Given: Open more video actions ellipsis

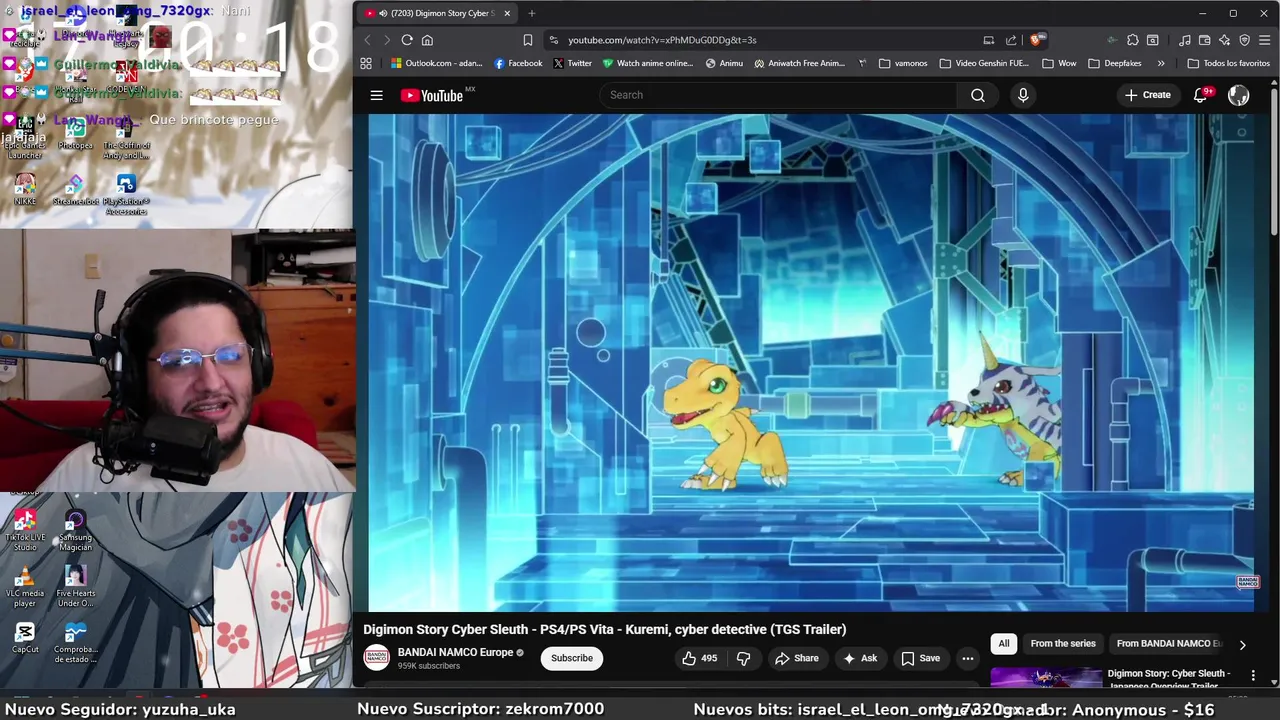Looking at the screenshot, I should click(967, 658).
